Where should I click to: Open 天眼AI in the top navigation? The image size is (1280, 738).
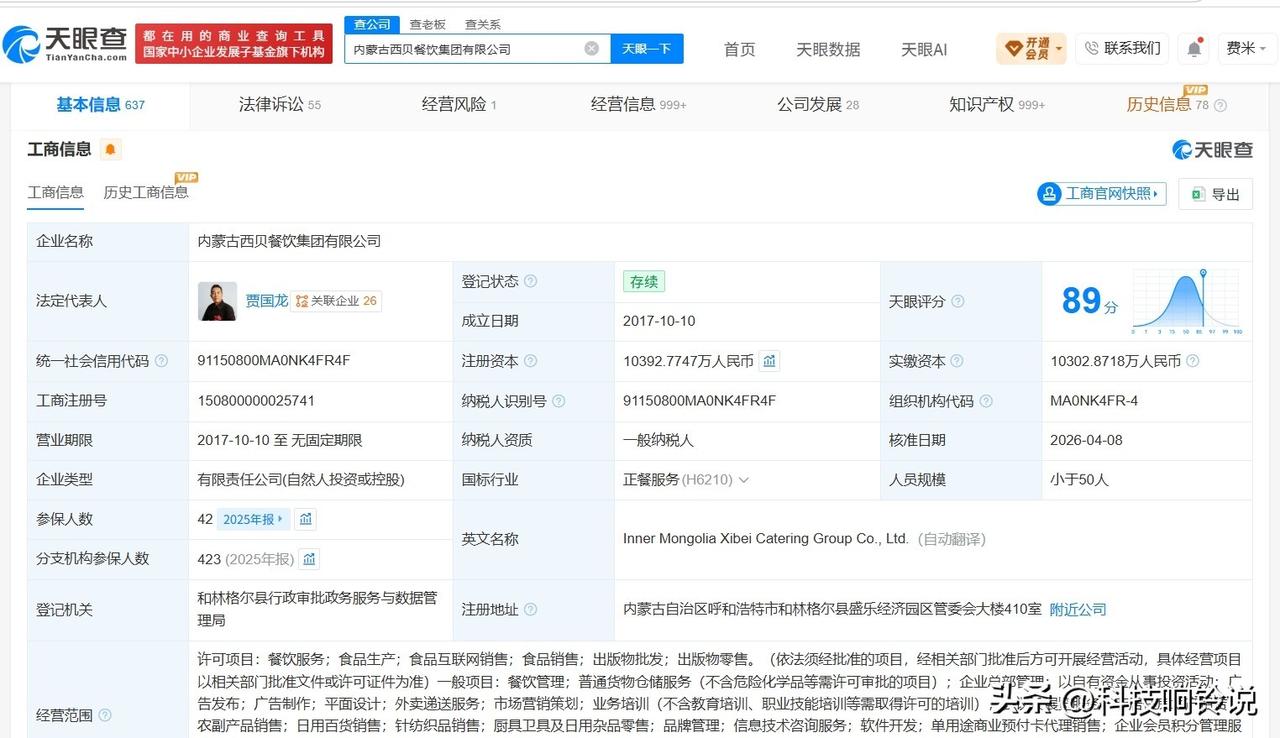tap(924, 49)
